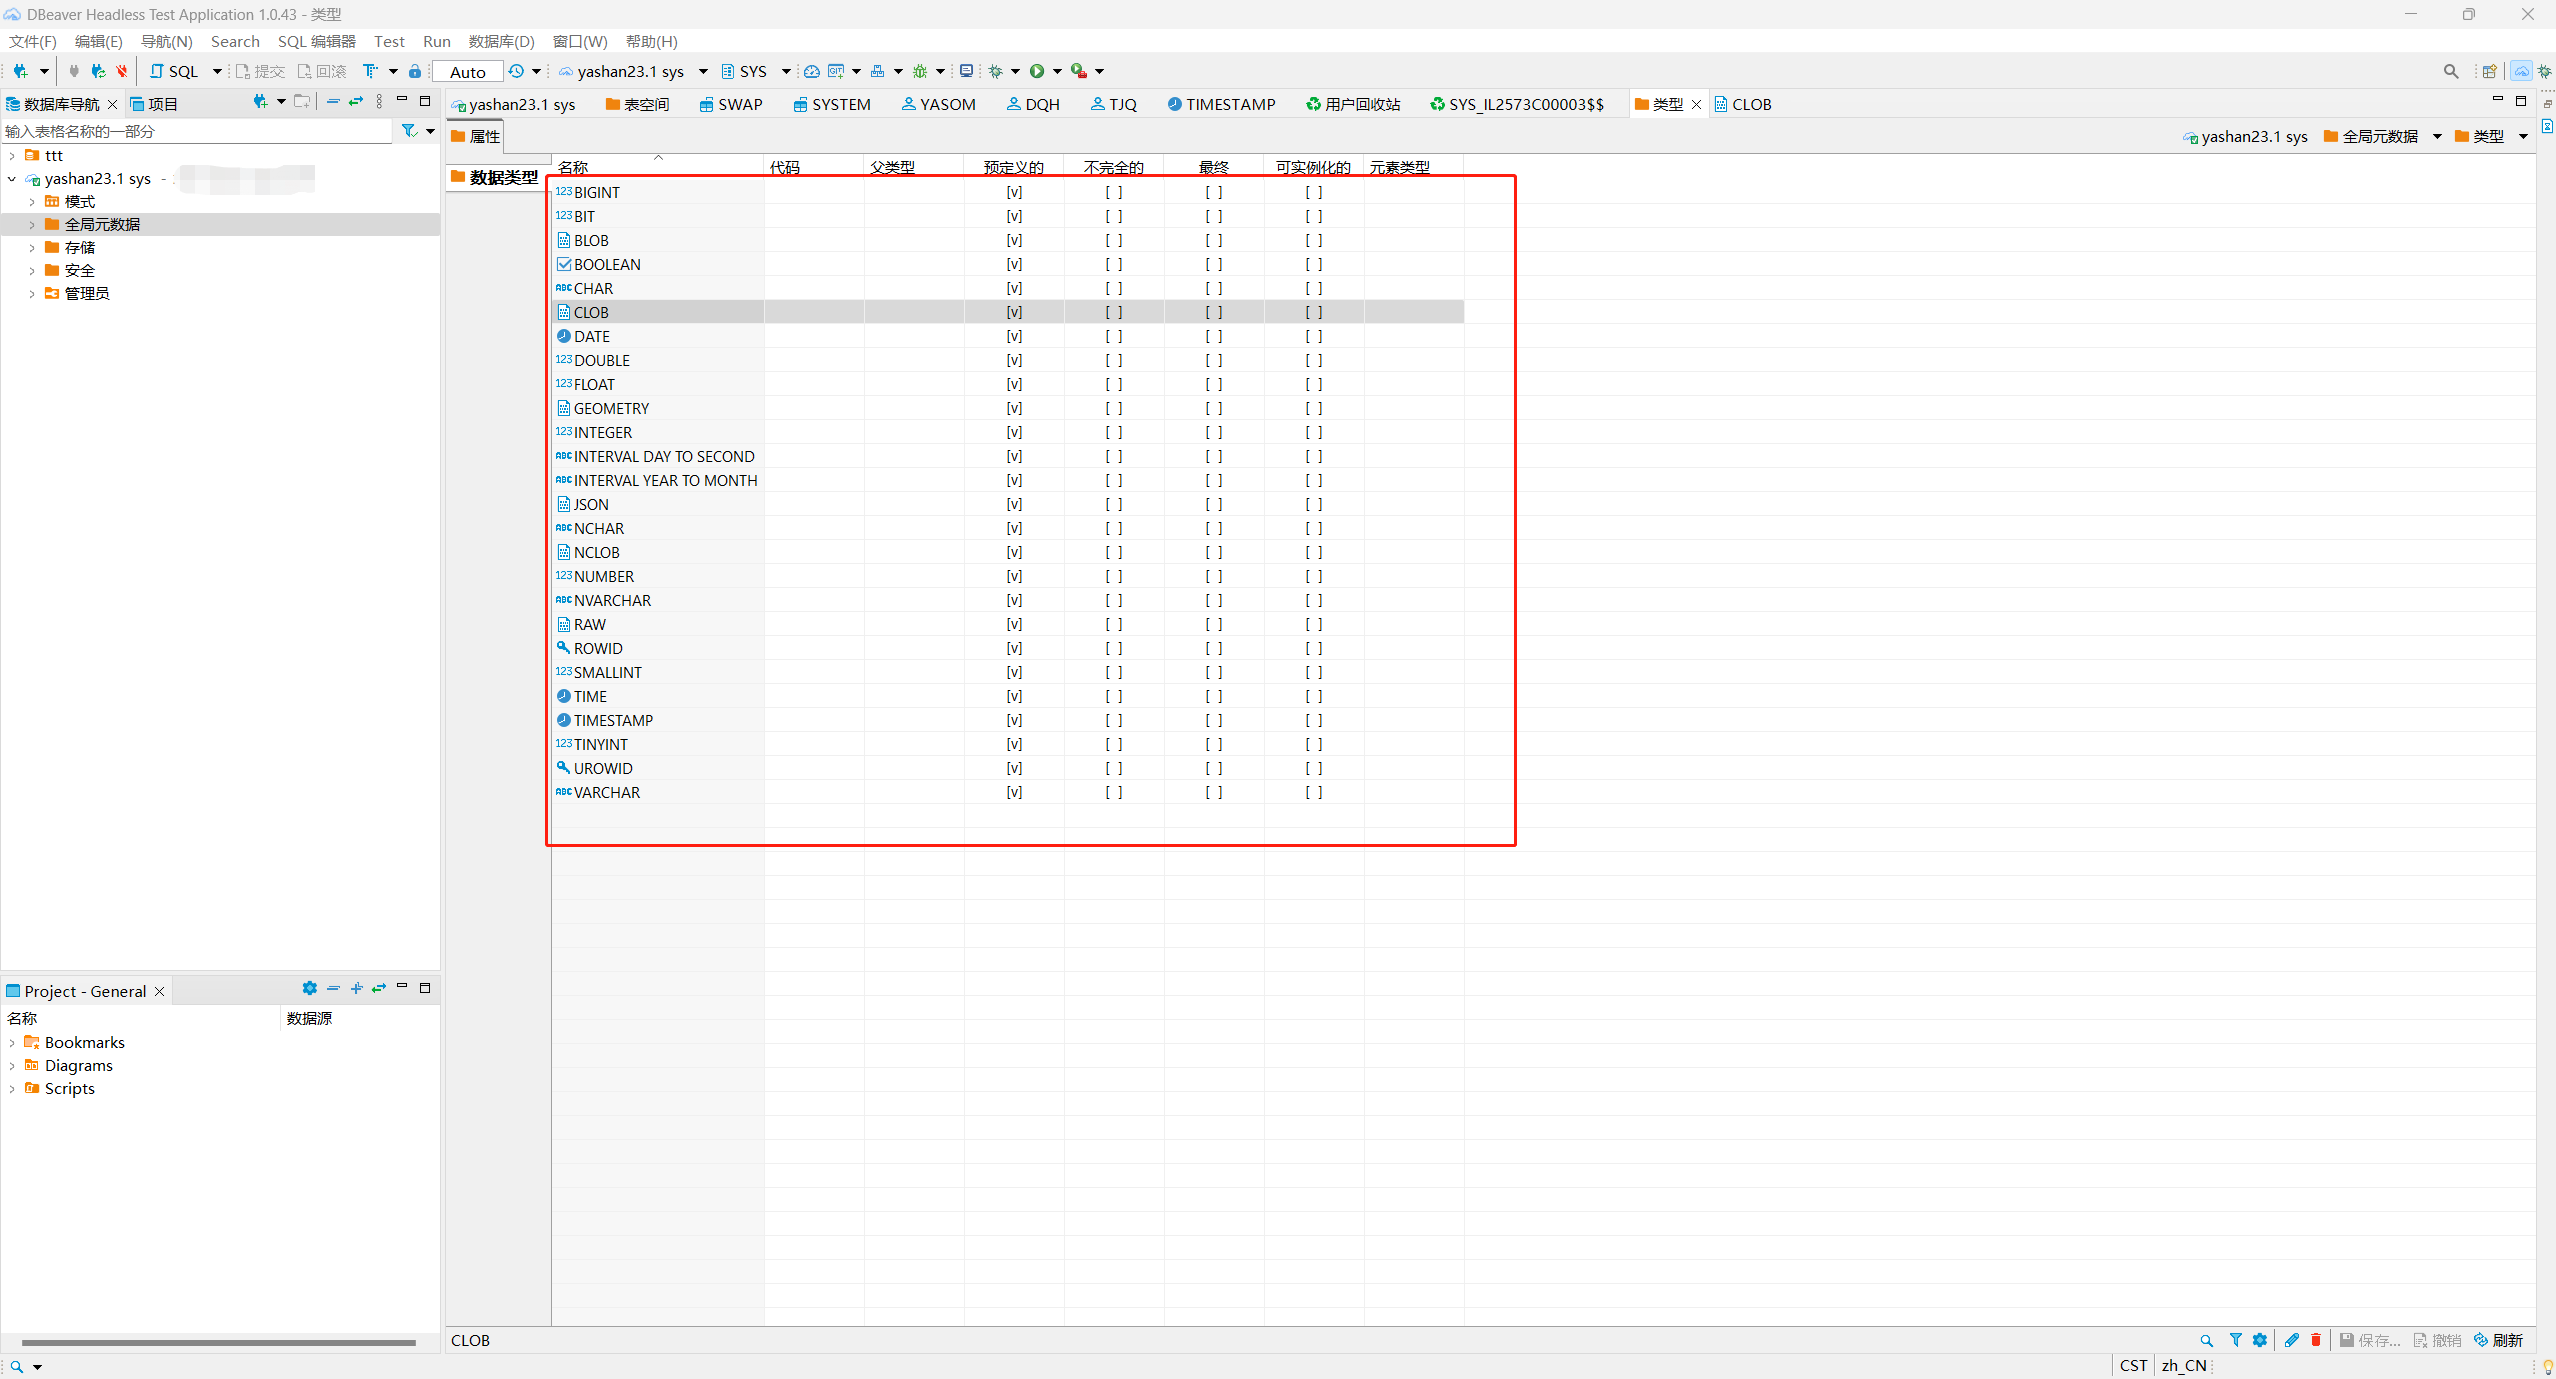Click the navigator search input field
2556x1379 pixels.
coord(197,131)
